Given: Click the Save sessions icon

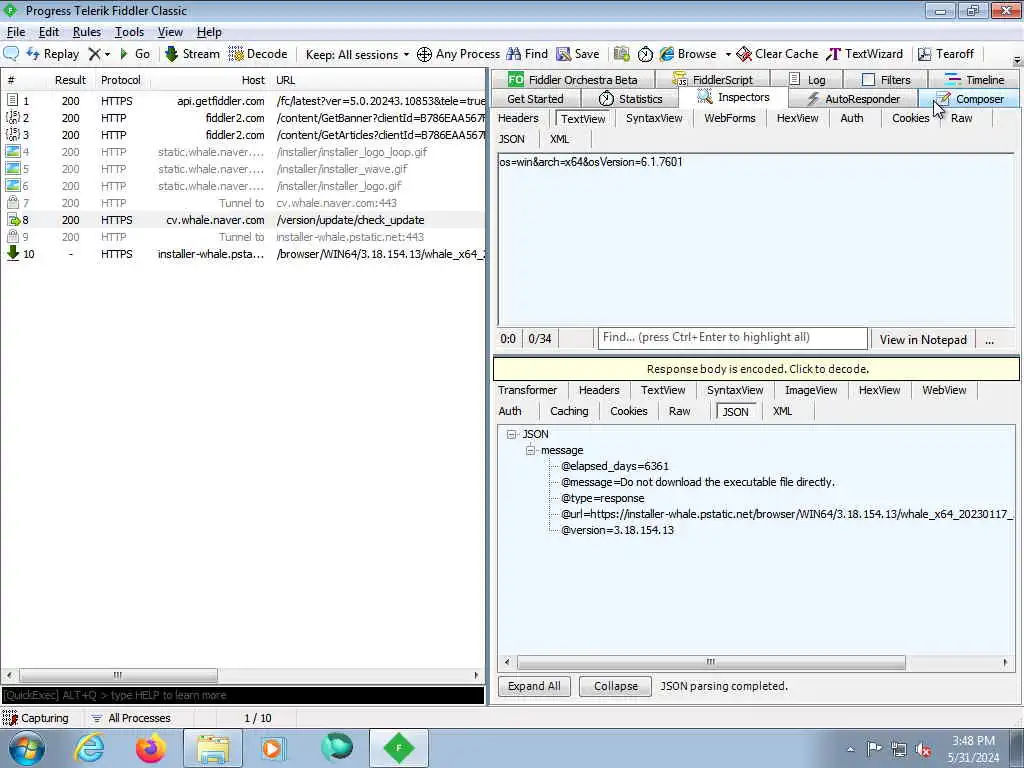Looking at the screenshot, I should (577, 54).
